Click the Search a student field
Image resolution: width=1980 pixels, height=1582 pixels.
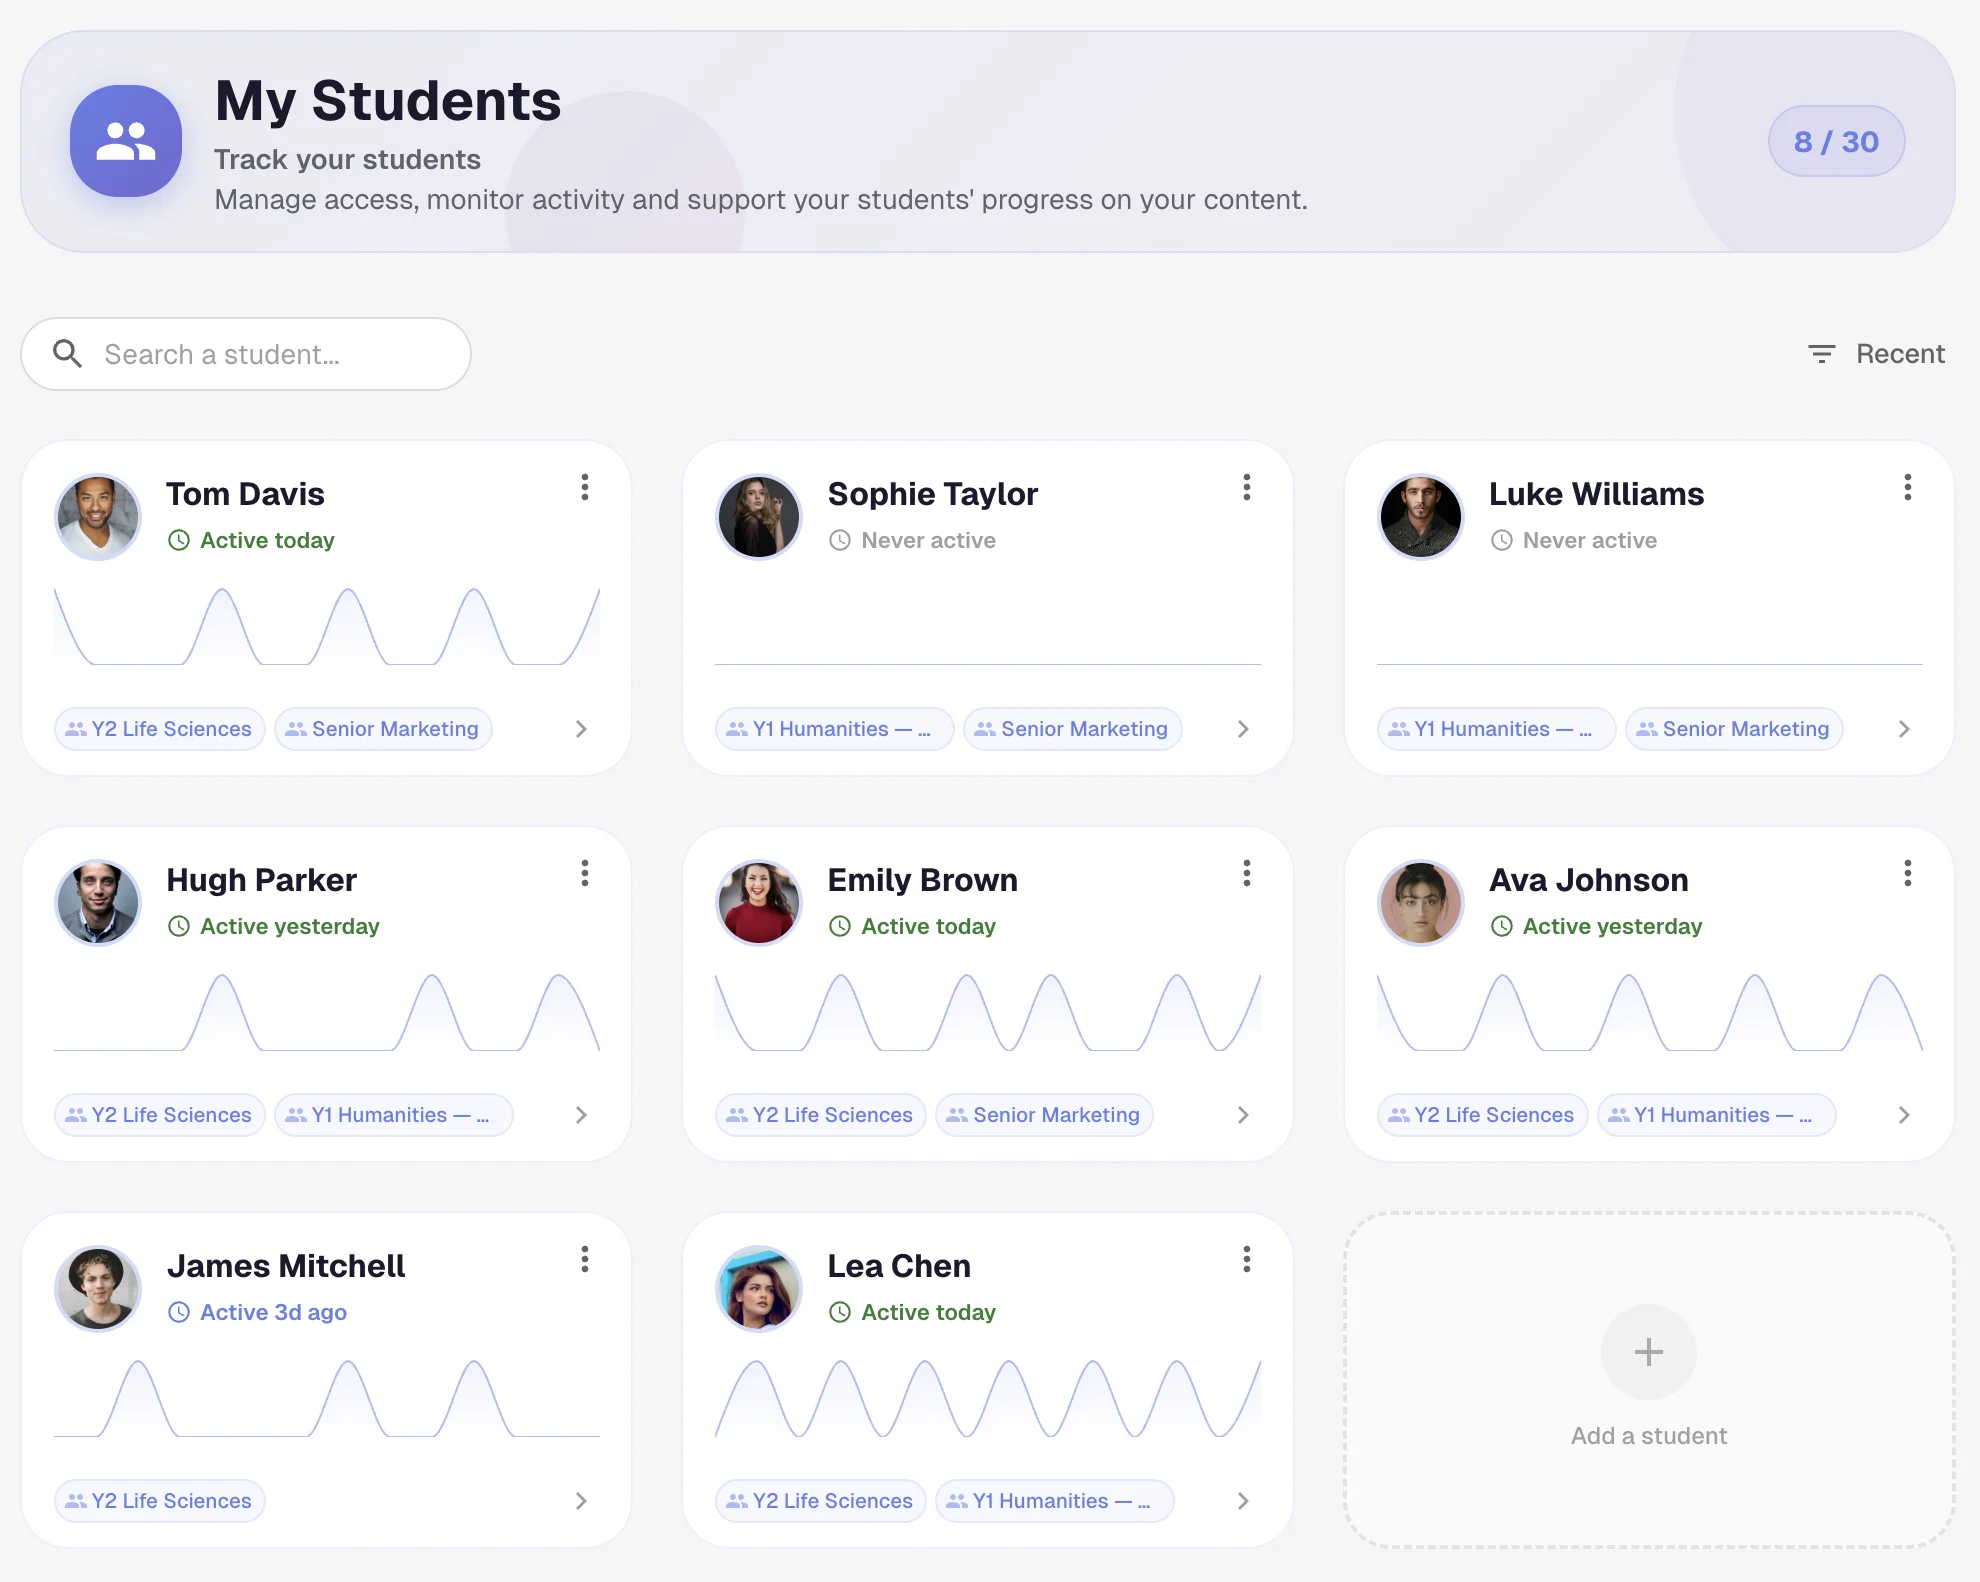(x=246, y=354)
